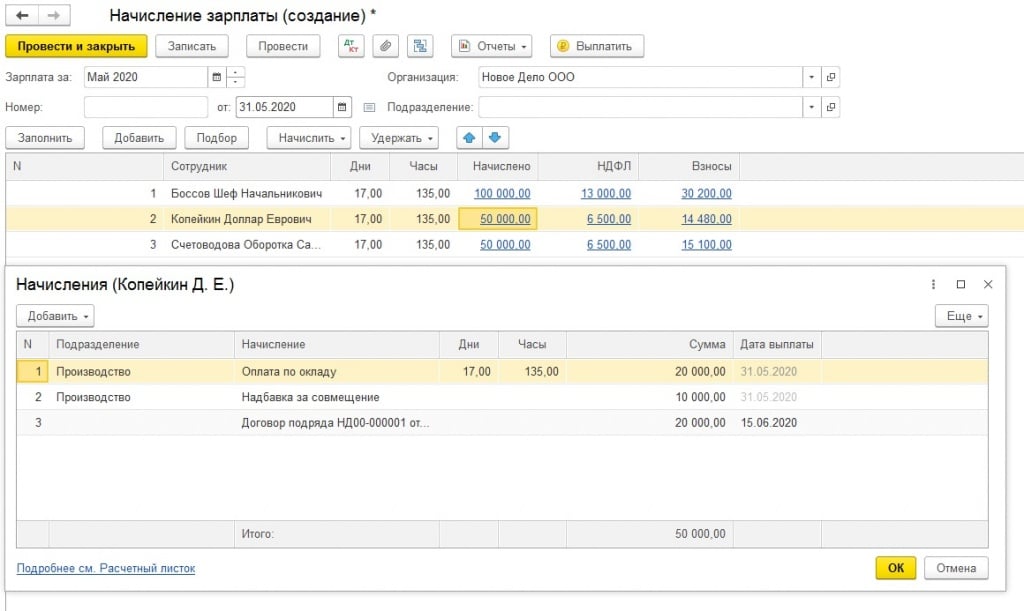Open НДФЛ amount 13 000,00 for Боссов
The height and width of the screenshot is (611, 1024).
pos(606,193)
